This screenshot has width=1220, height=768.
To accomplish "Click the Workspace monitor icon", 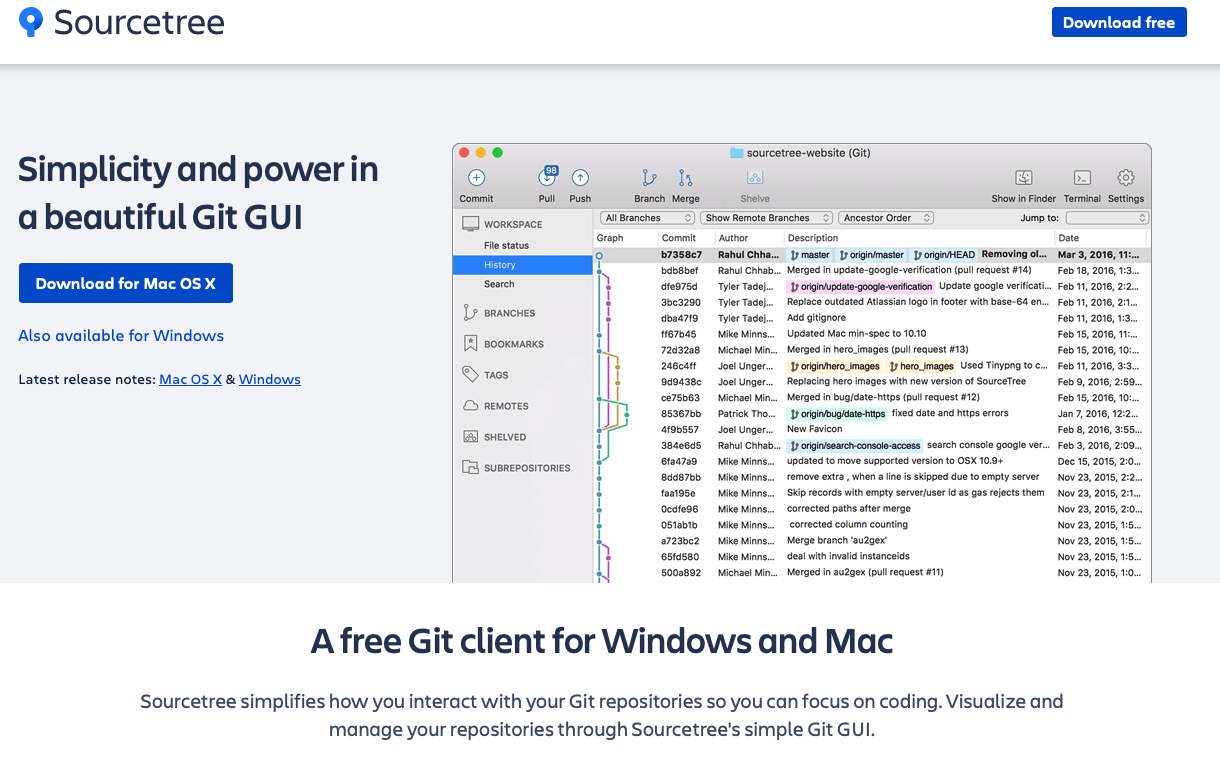I will click(x=470, y=224).
